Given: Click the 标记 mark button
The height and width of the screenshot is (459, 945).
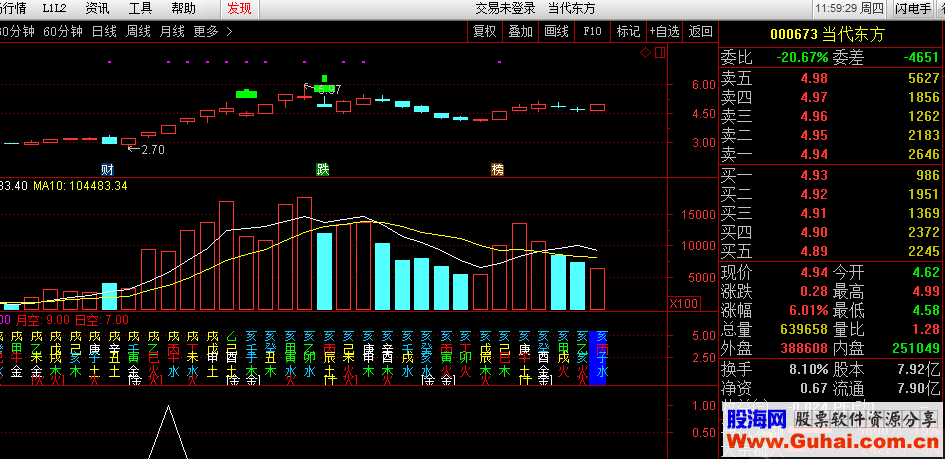Looking at the screenshot, I should point(628,32).
